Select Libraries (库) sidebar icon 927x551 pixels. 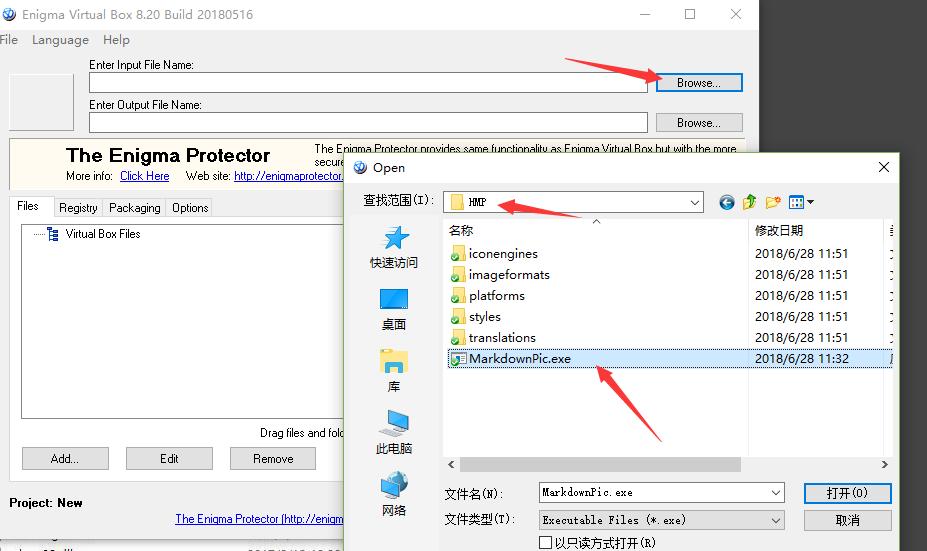[394, 361]
